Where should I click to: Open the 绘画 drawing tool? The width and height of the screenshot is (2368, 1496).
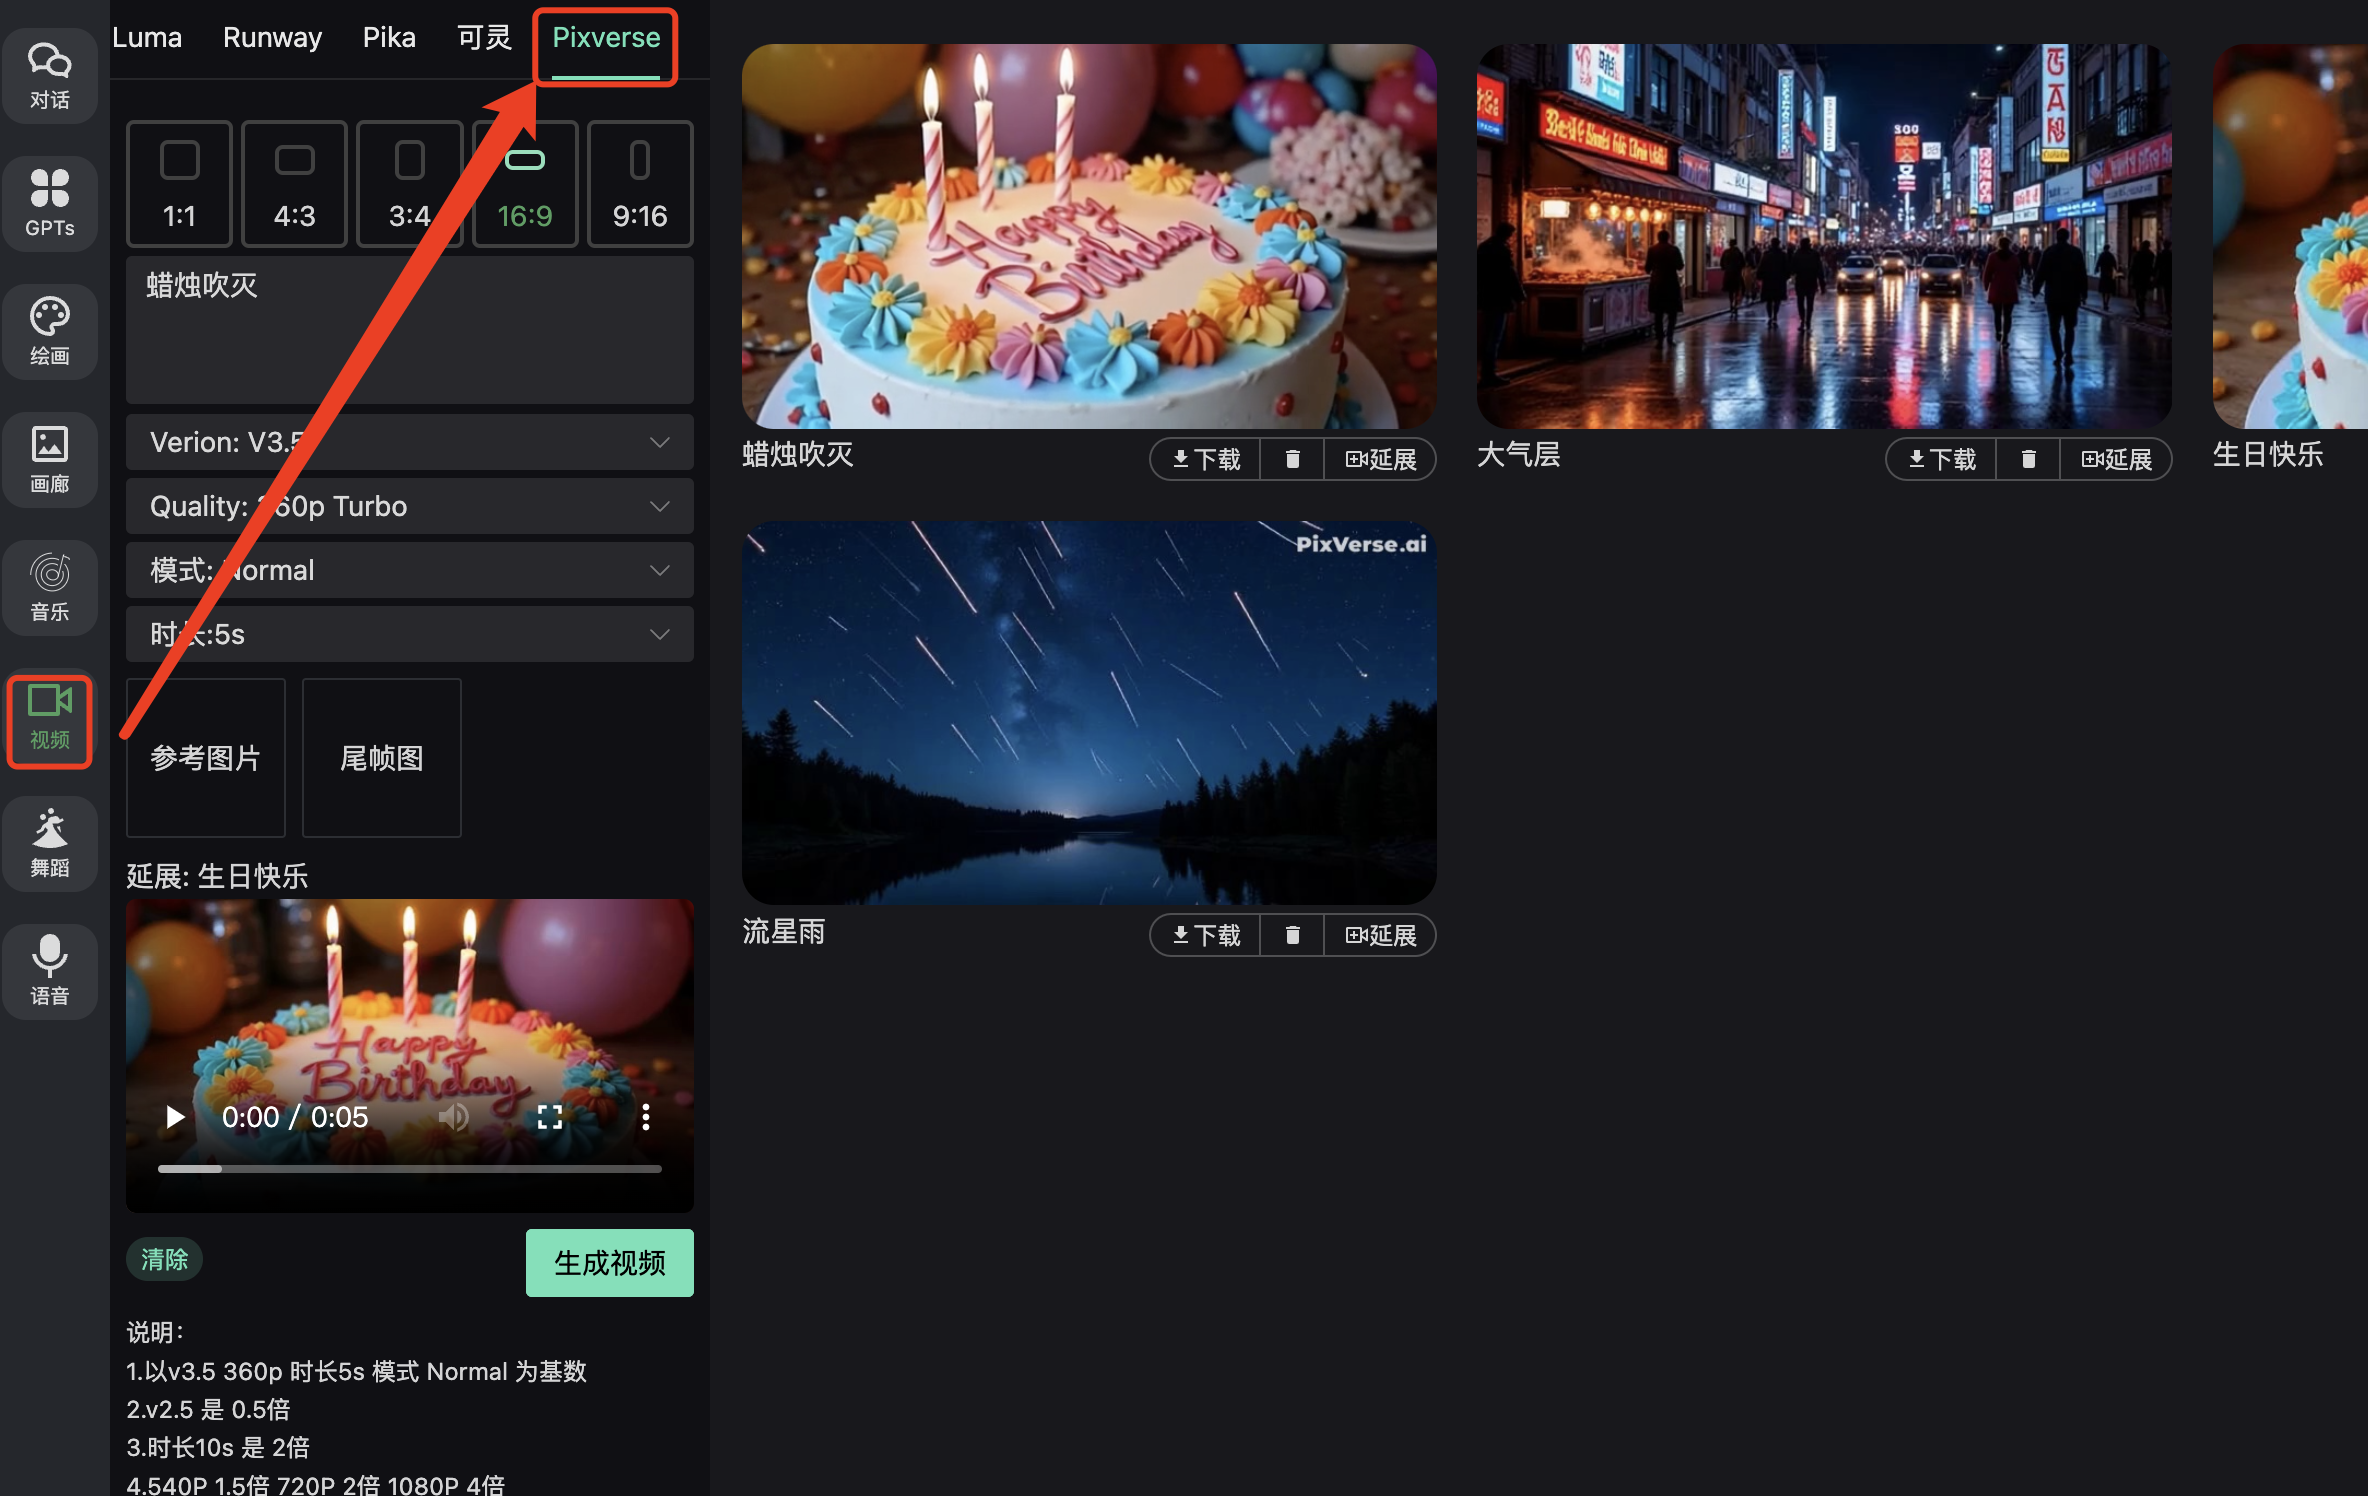tap(50, 331)
